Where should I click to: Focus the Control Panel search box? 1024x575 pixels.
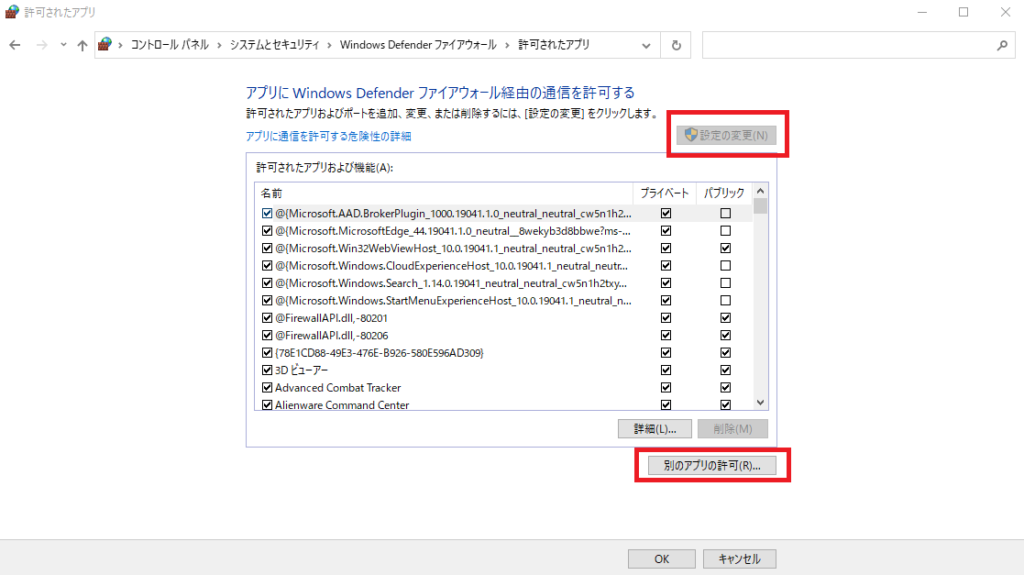858,45
